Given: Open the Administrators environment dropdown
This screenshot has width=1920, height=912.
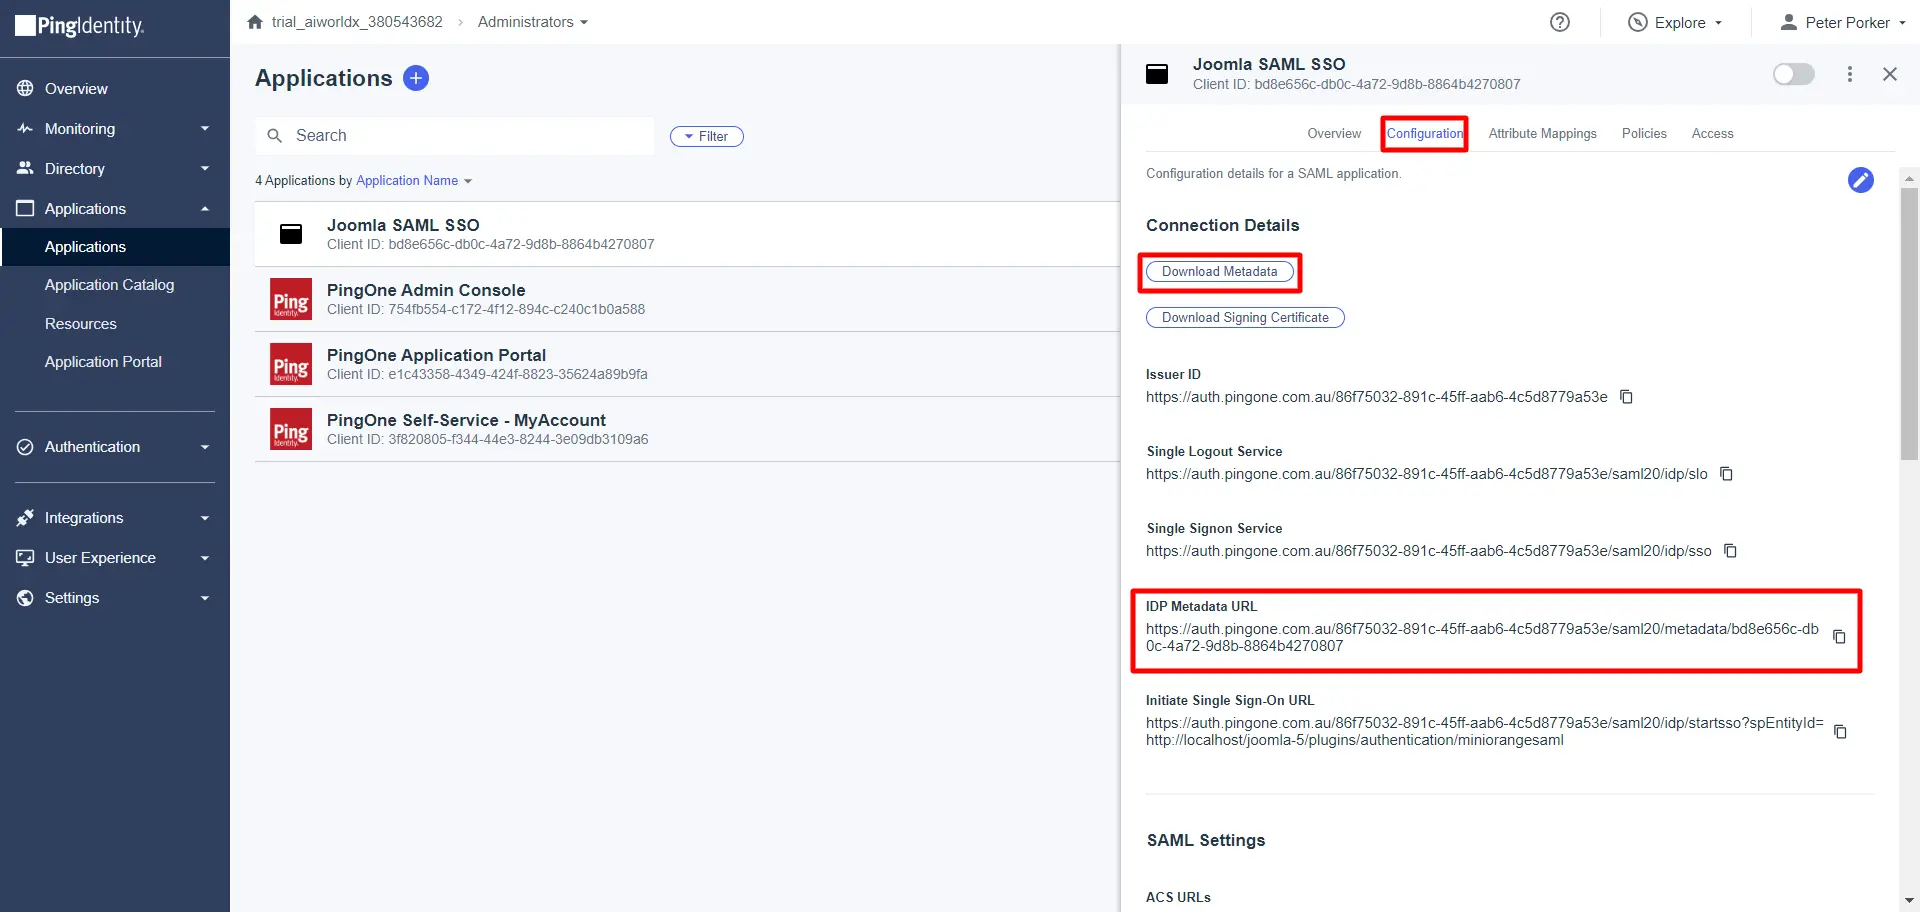Looking at the screenshot, I should tap(532, 22).
